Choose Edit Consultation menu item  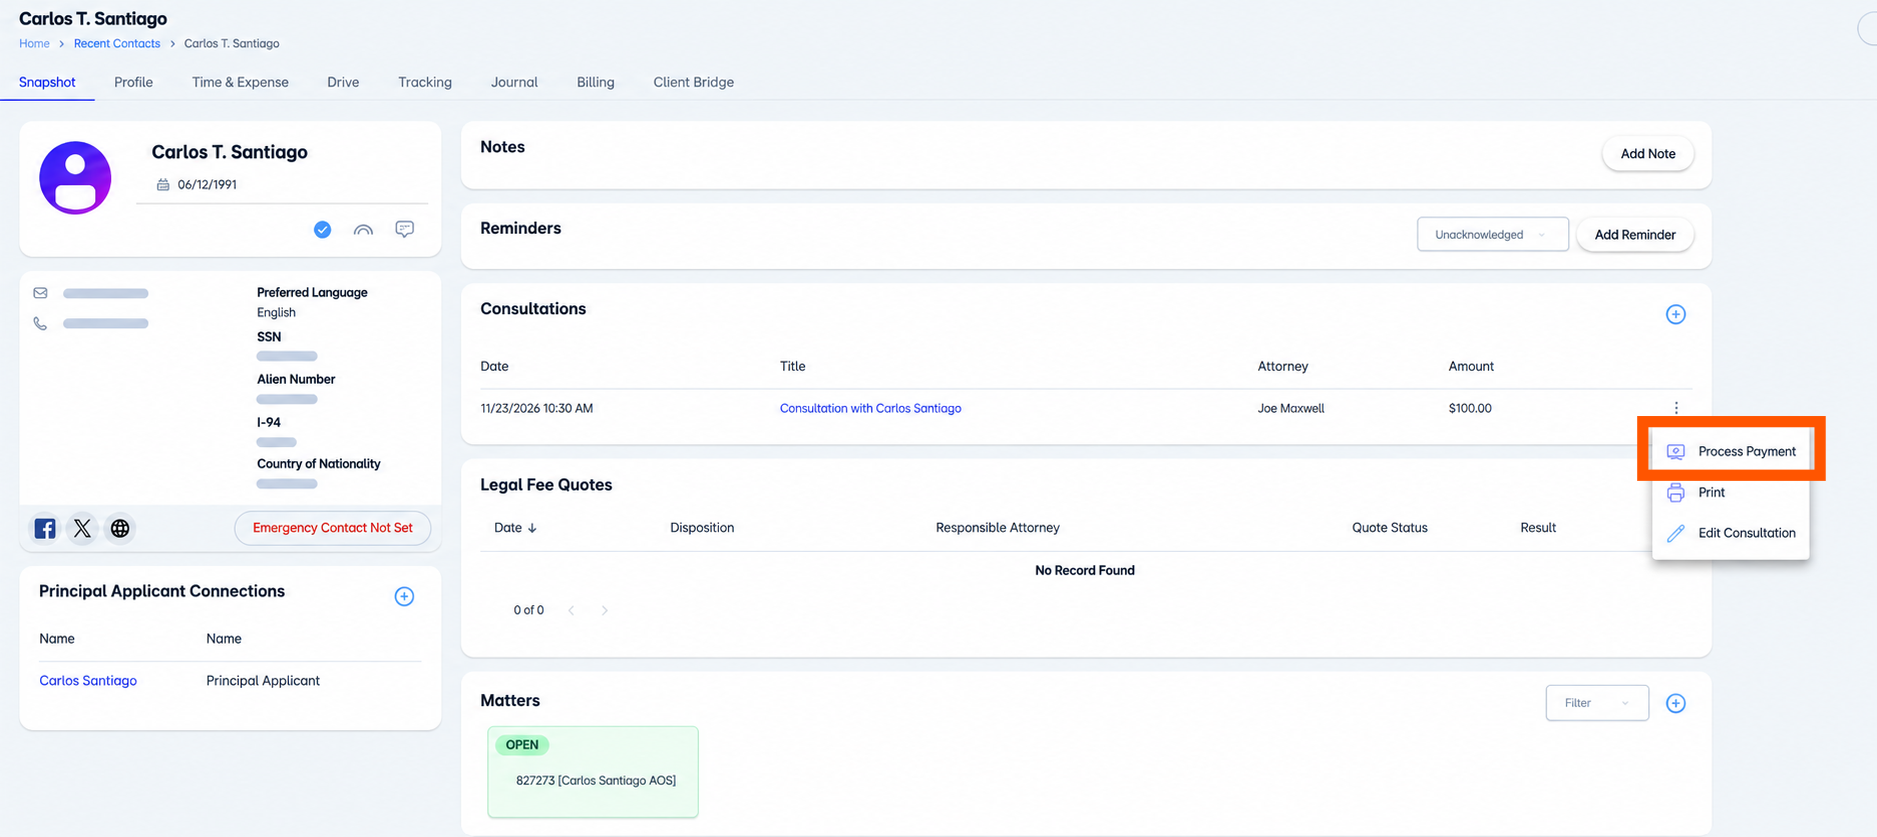(1731, 533)
